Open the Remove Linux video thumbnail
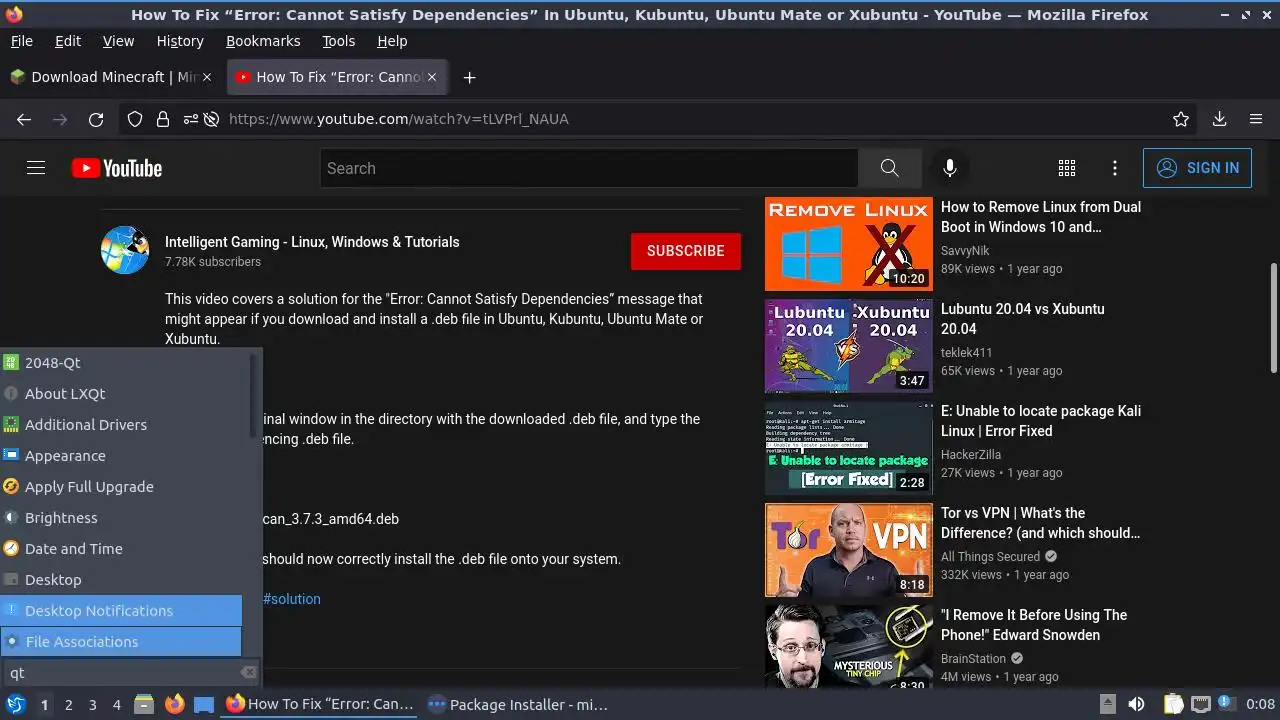This screenshot has width=1280, height=720. (849, 244)
